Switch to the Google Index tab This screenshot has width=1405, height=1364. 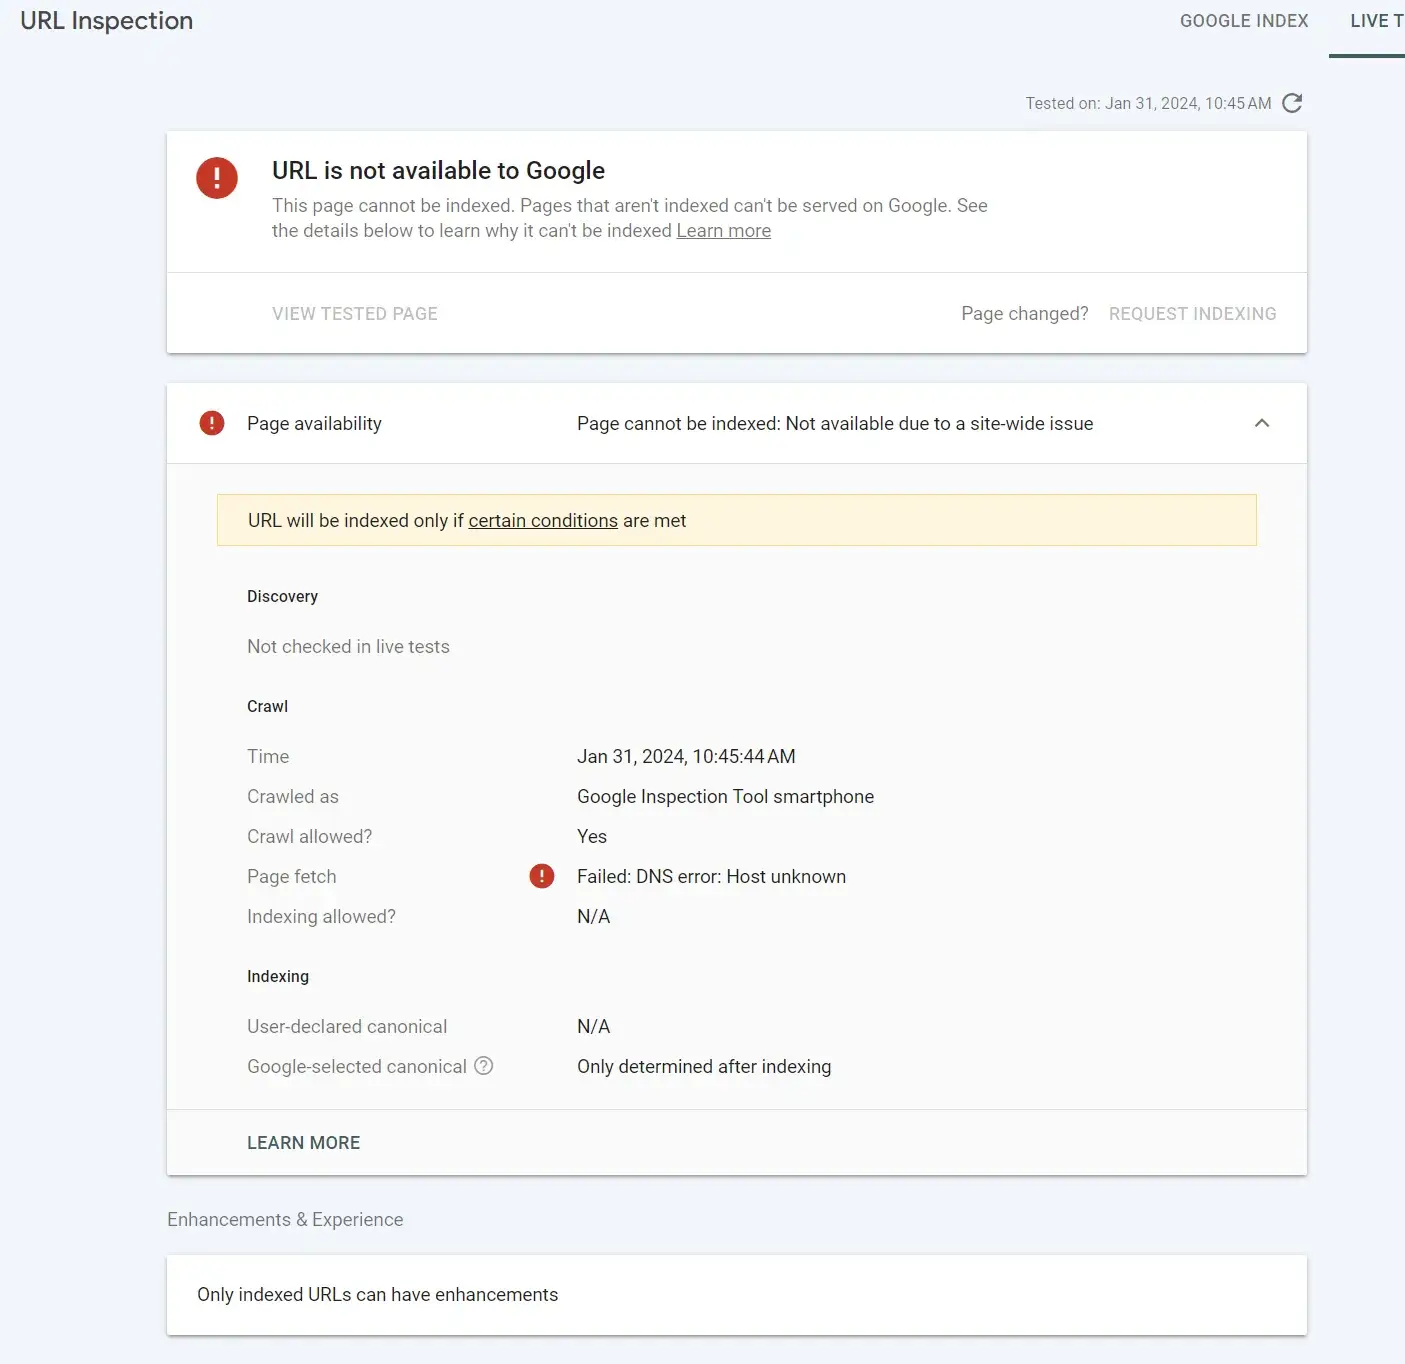coord(1243,21)
